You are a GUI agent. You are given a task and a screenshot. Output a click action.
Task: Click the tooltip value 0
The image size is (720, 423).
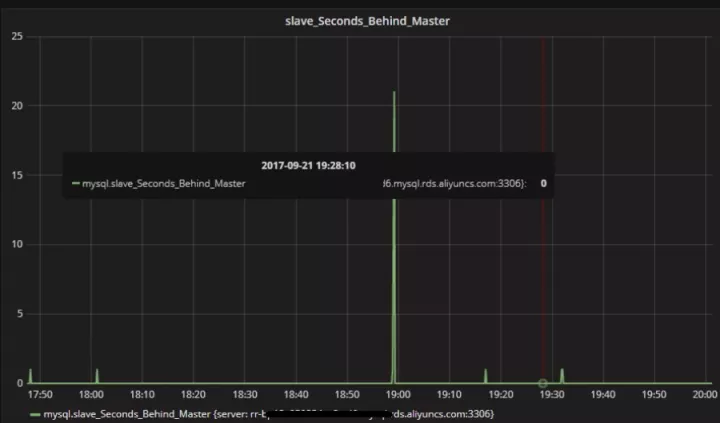(x=544, y=183)
